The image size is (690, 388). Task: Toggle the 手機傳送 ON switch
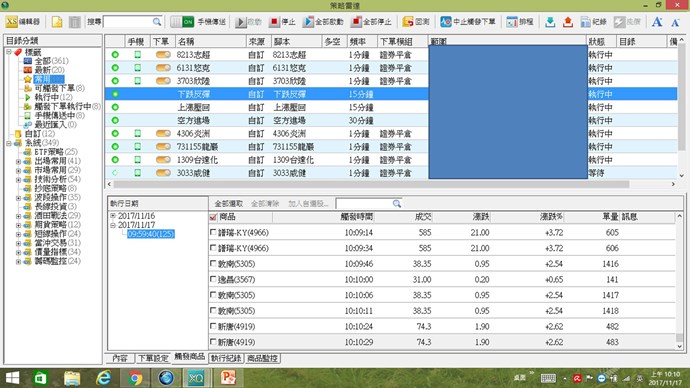click(182, 22)
